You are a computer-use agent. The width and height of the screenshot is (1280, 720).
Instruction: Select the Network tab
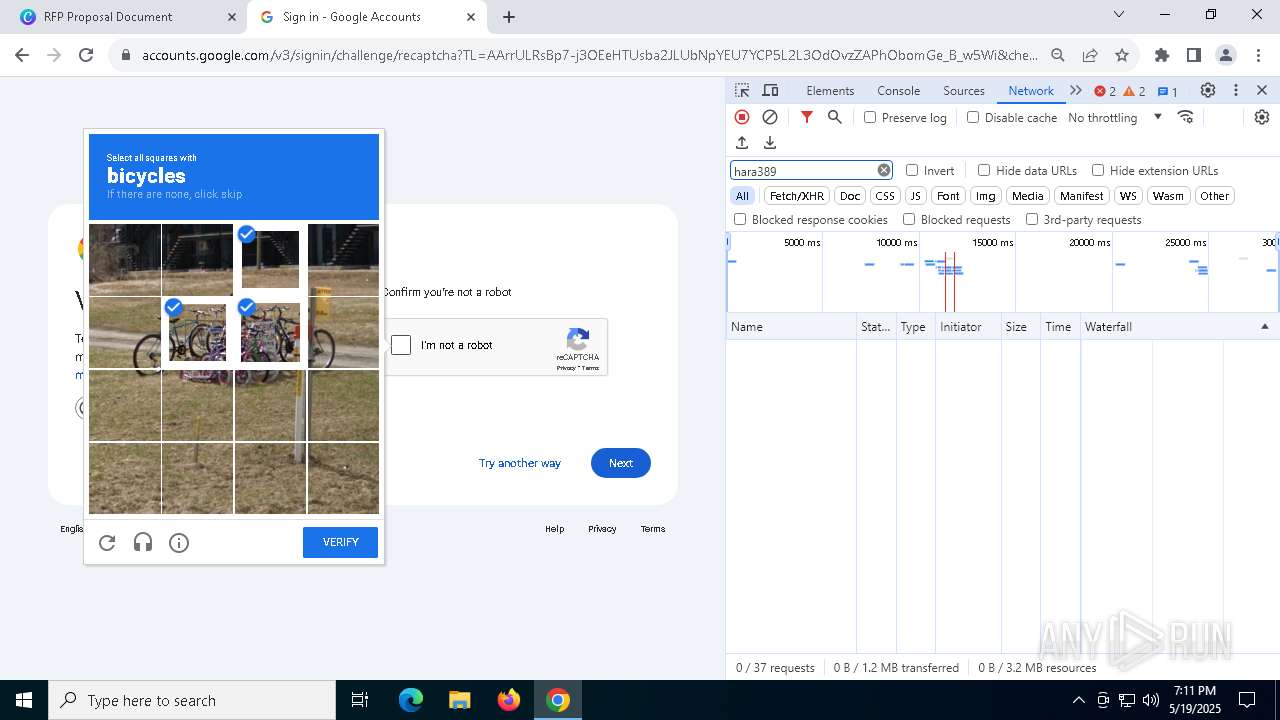point(1031,90)
